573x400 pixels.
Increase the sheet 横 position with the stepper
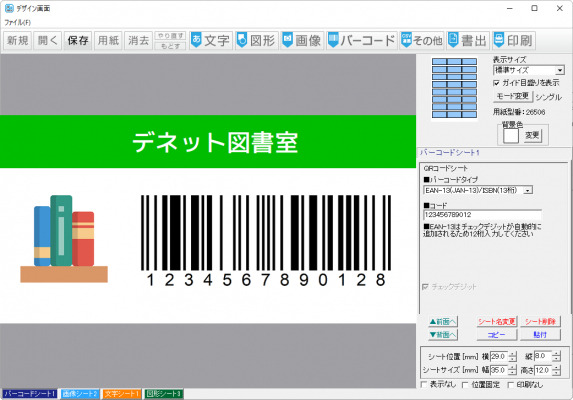pos(513,354)
